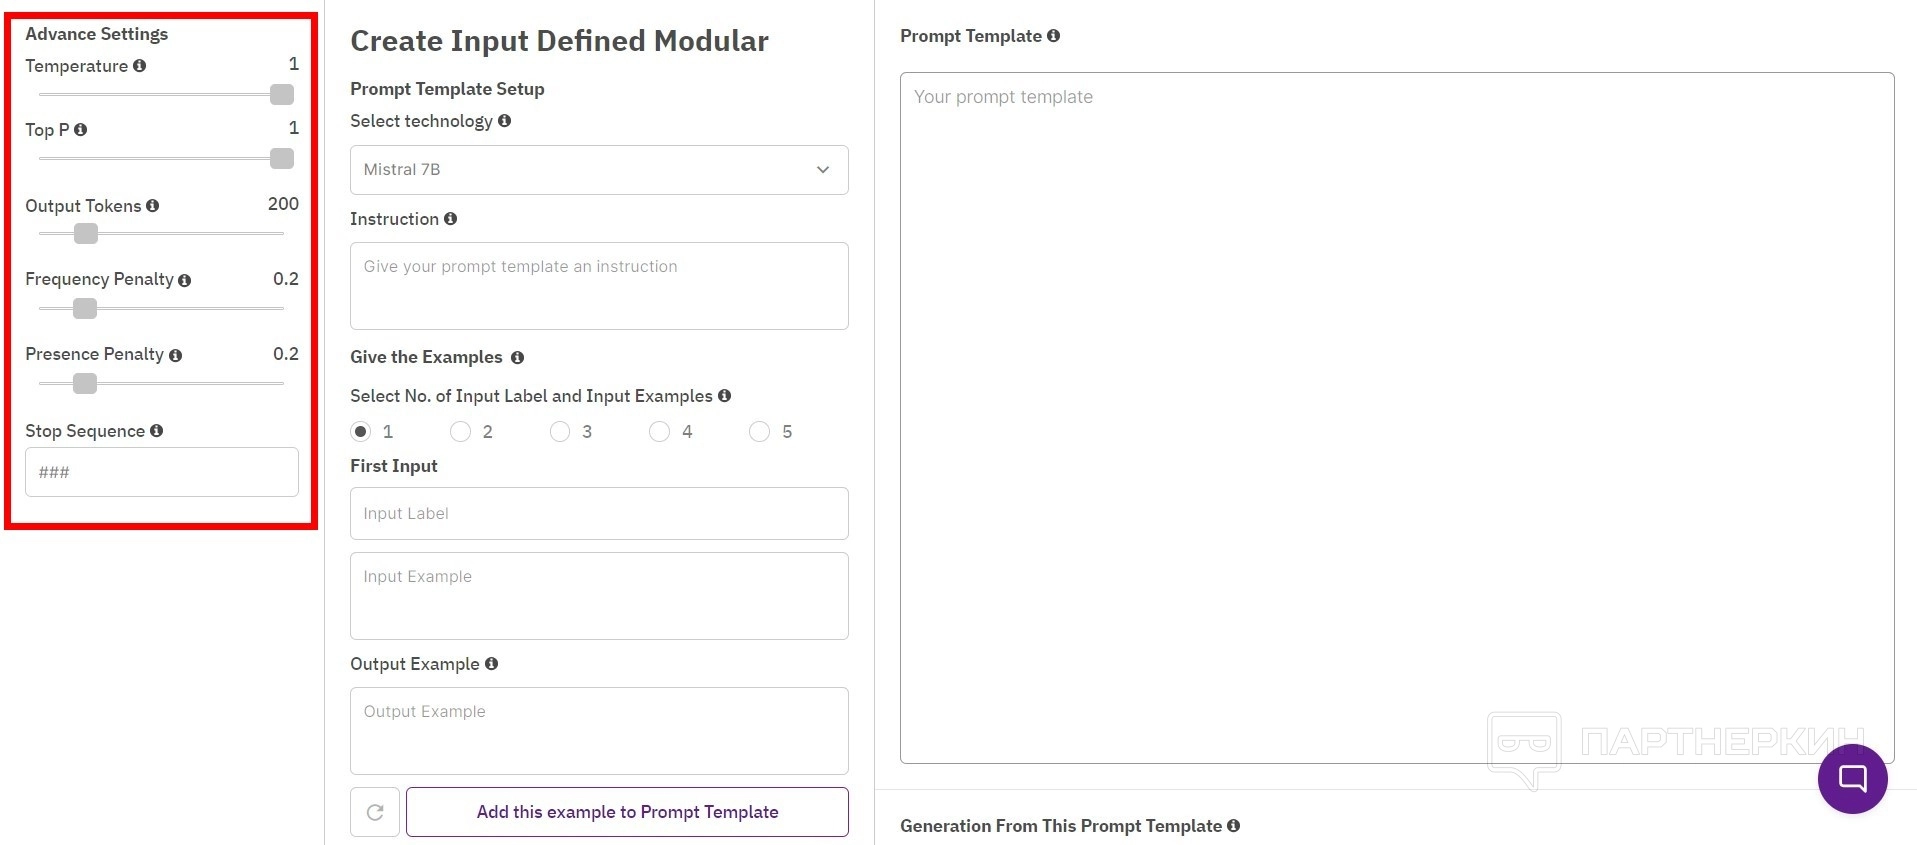Image resolution: width=1917 pixels, height=845 pixels.
Task: Select 2 input examples radio button
Action: tap(461, 432)
